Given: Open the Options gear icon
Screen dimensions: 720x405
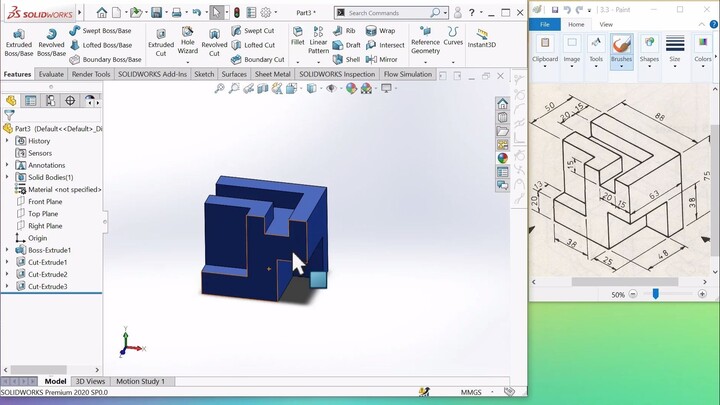Looking at the screenshot, I should (x=265, y=13).
